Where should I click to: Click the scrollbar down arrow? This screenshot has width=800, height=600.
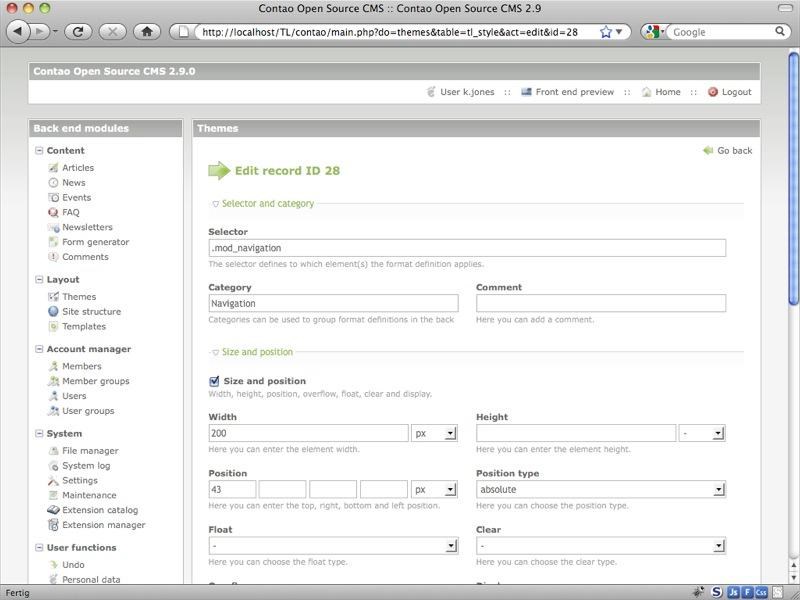(794, 577)
